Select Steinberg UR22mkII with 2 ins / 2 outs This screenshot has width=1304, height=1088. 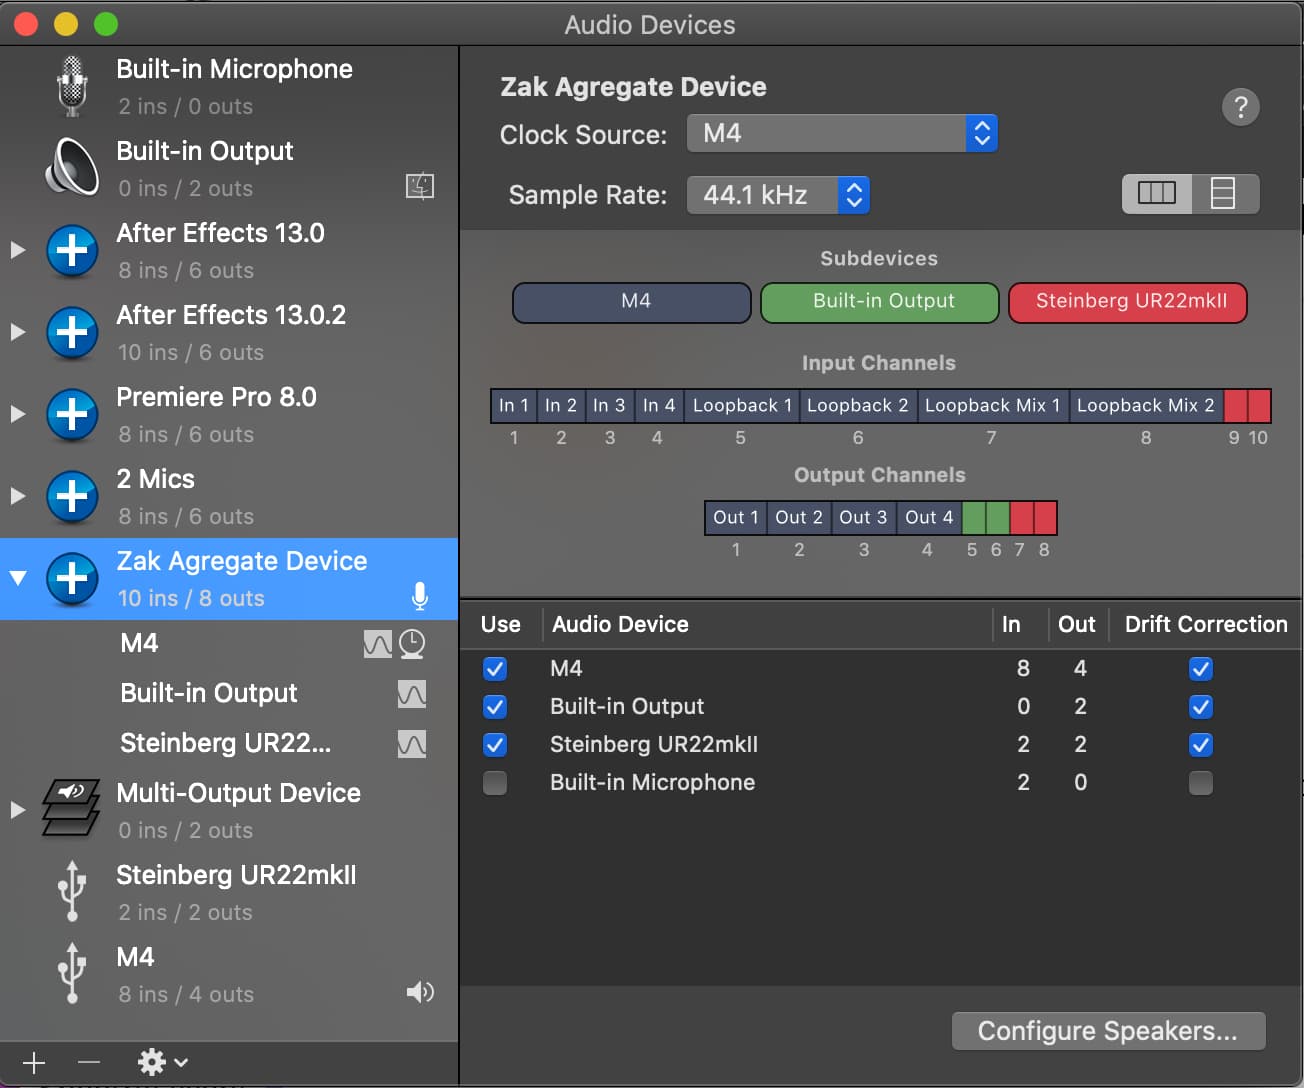(x=229, y=892)
